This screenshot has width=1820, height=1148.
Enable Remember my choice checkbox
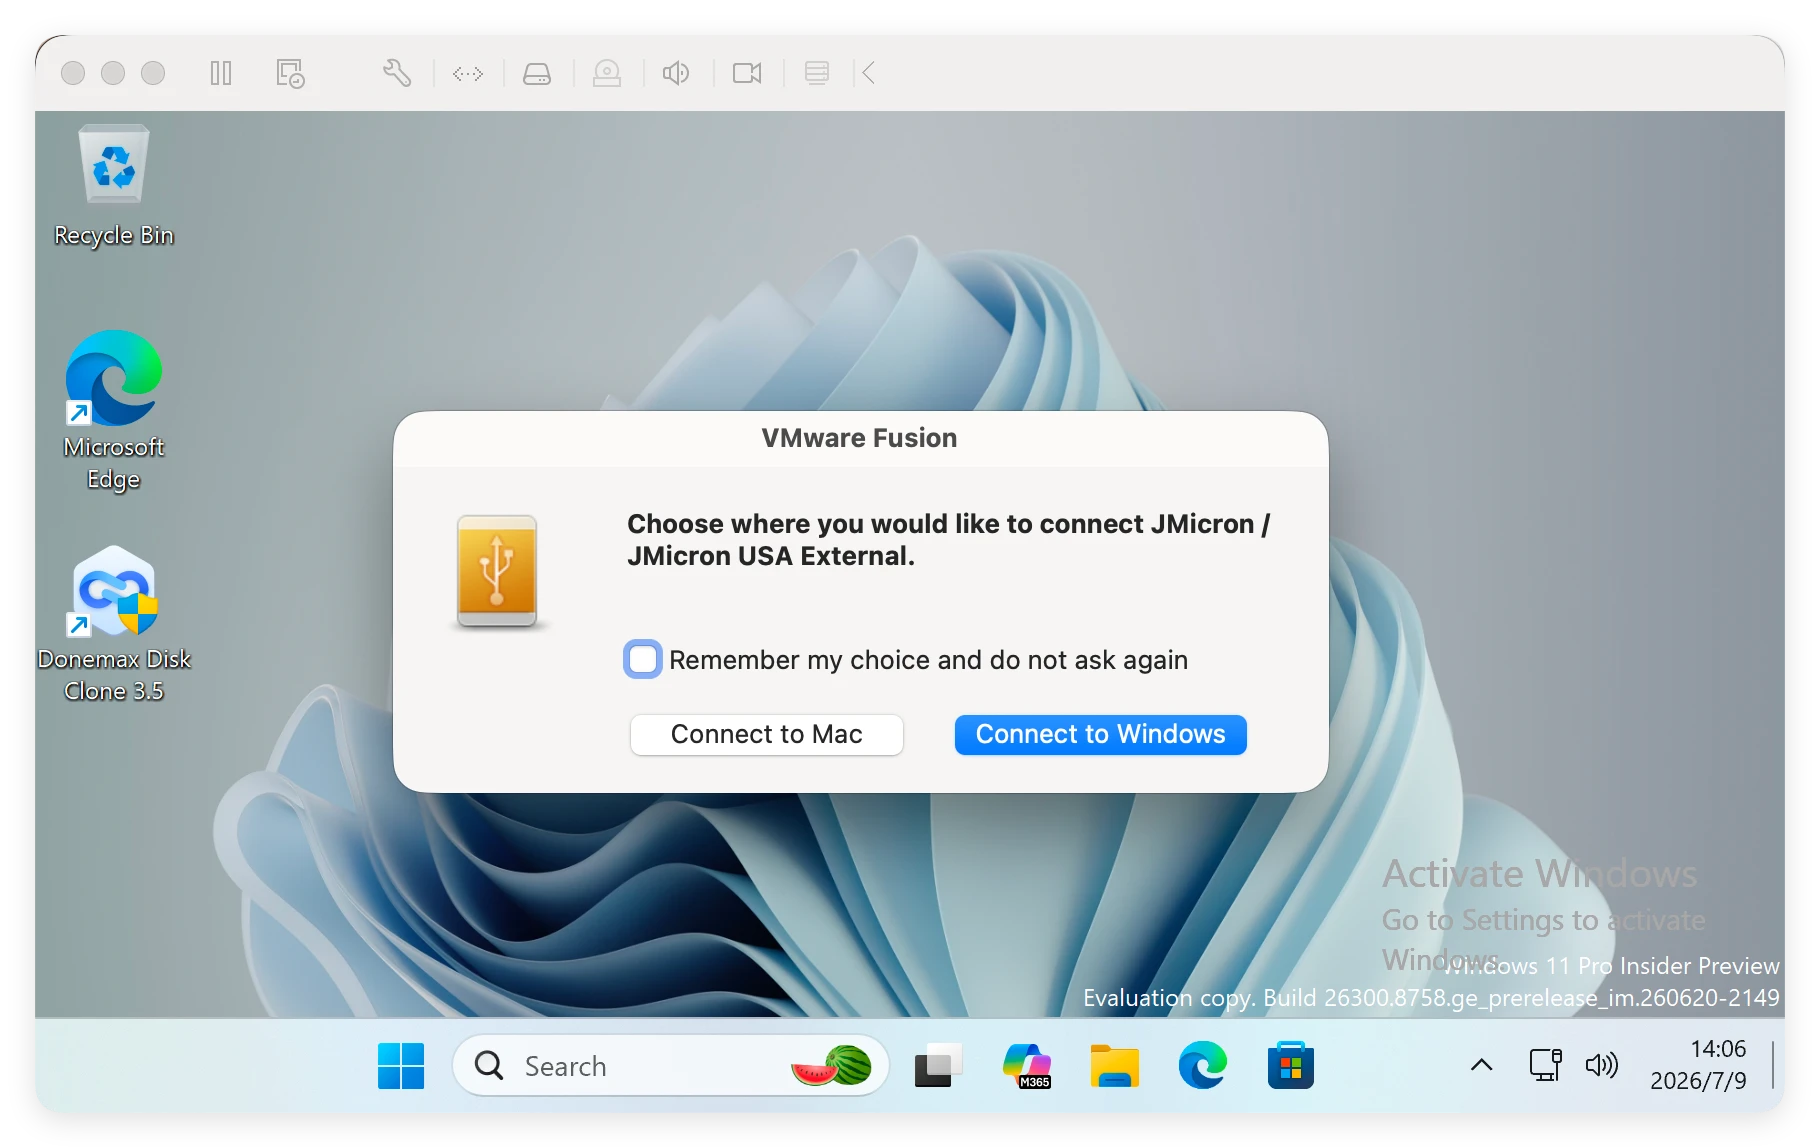[643, 659]
